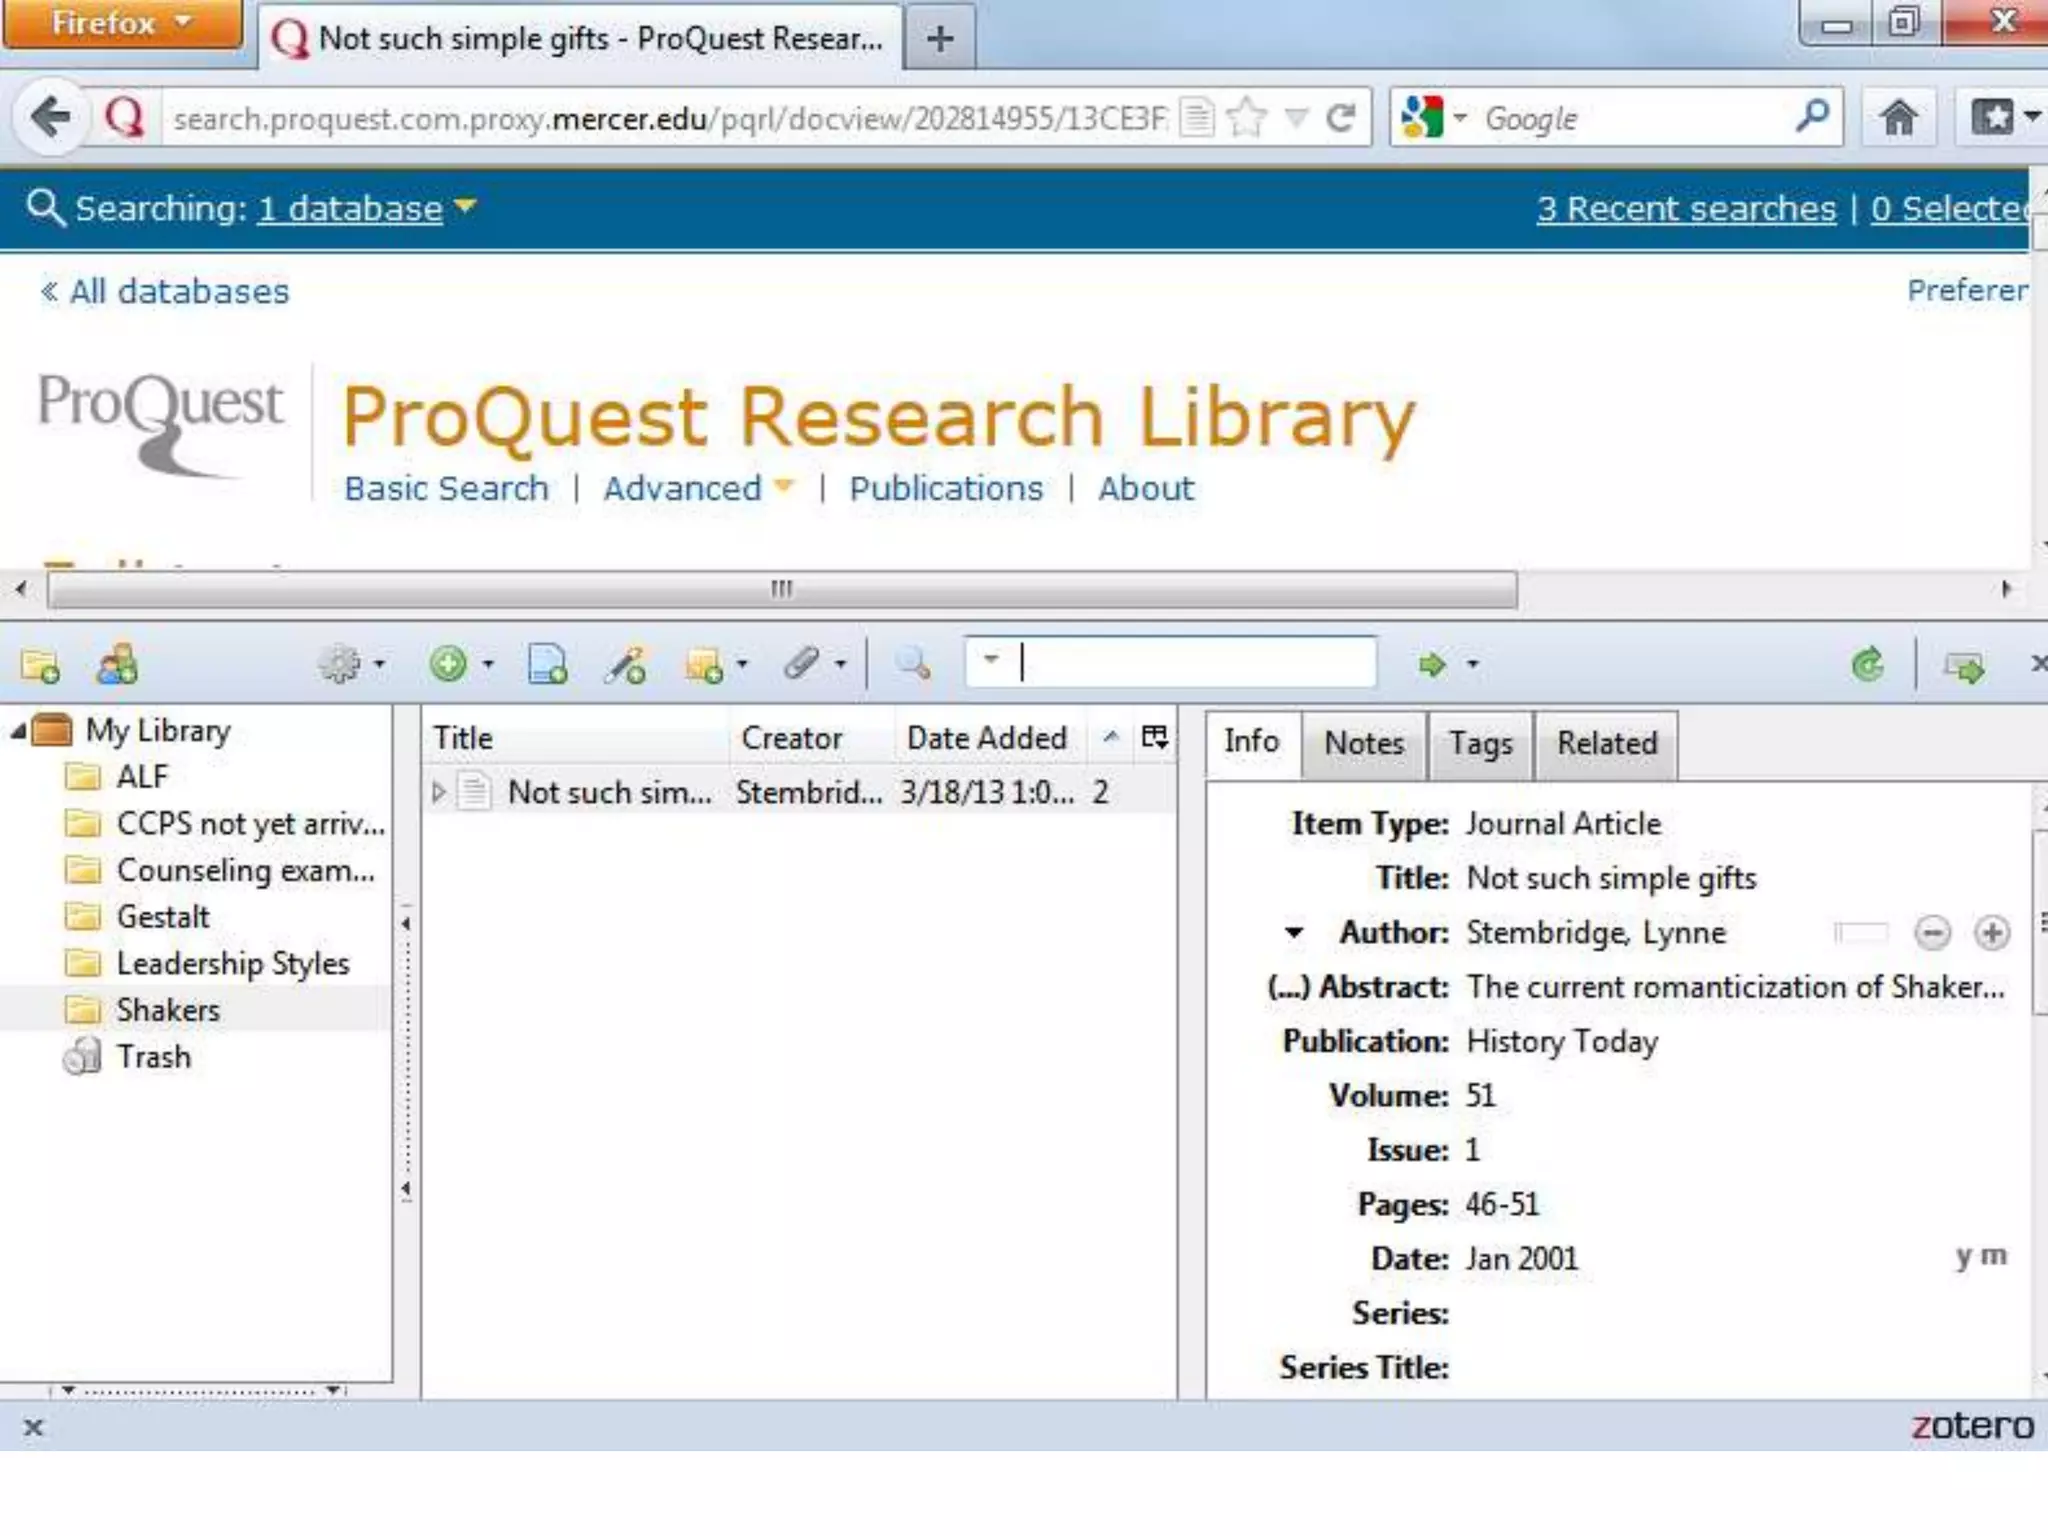Switch to the Tags tab
Viewport: 2048px width, 1536px height.
1480,743
